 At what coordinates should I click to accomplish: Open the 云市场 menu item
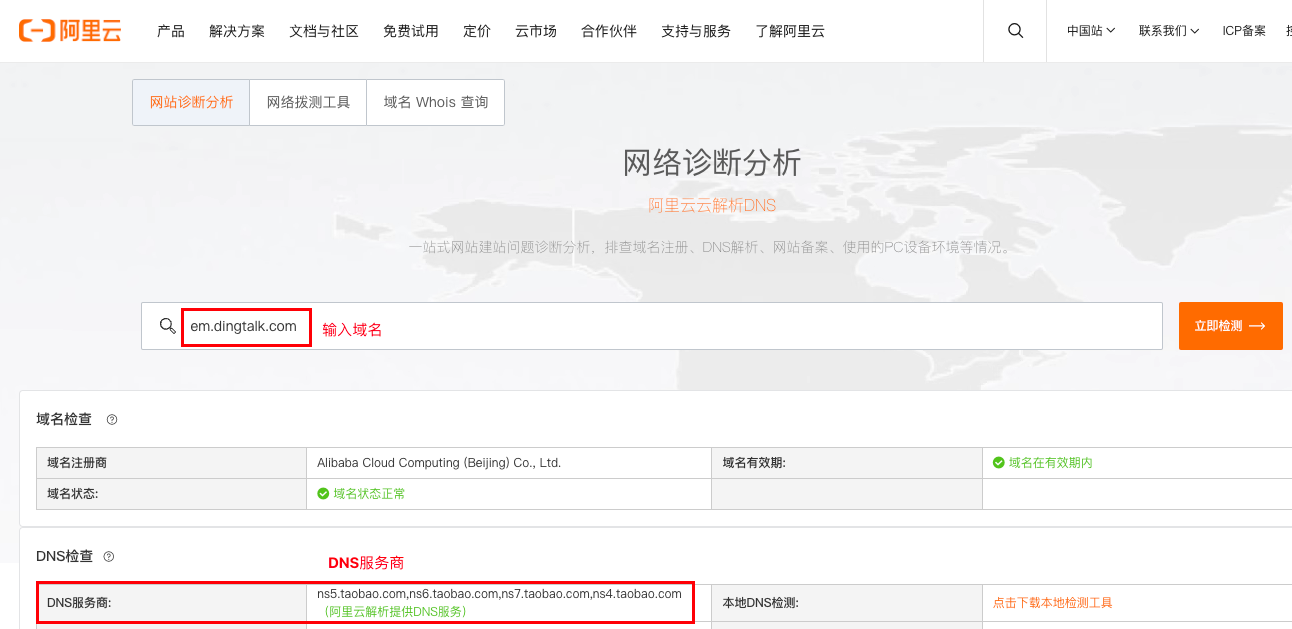pos(536,31)
